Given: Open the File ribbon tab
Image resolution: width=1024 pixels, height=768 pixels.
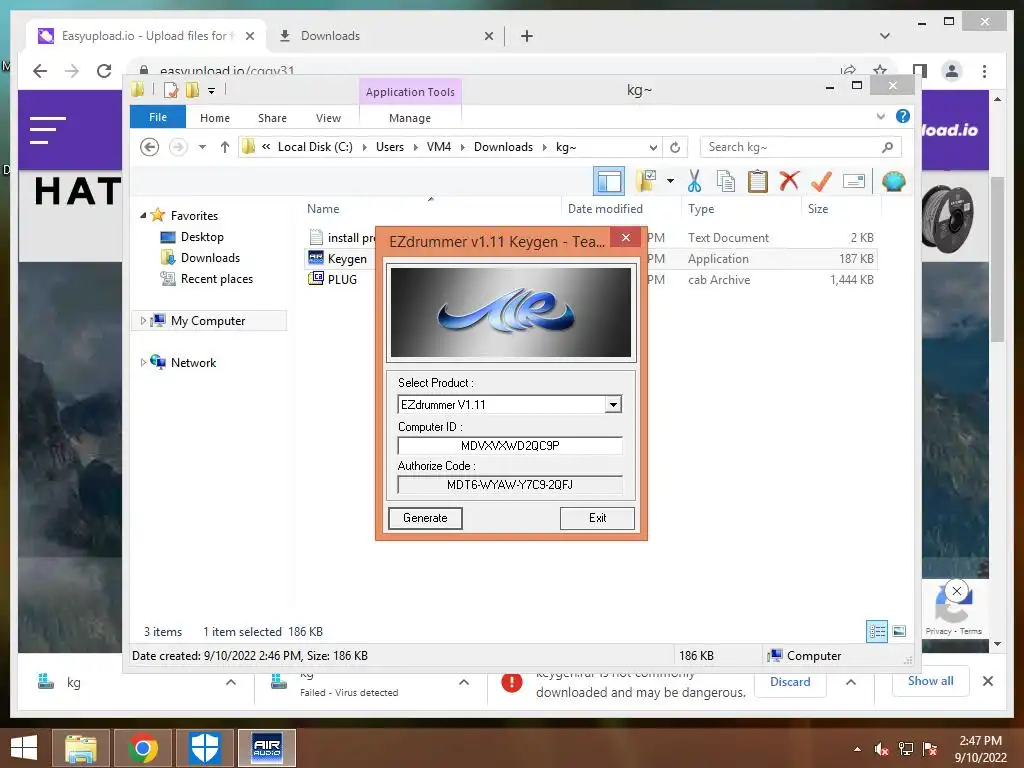Looking at the screenshot, I should click(158, 118).
